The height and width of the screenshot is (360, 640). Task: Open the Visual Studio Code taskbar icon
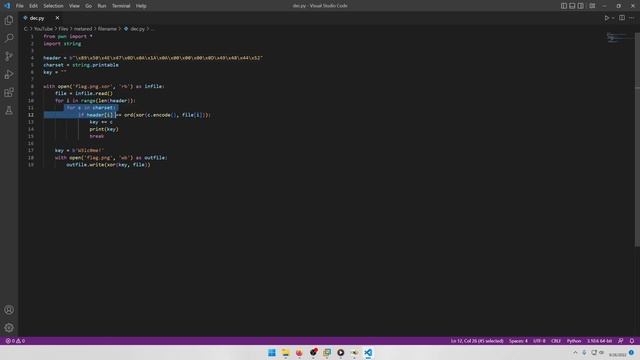(368, 353)
